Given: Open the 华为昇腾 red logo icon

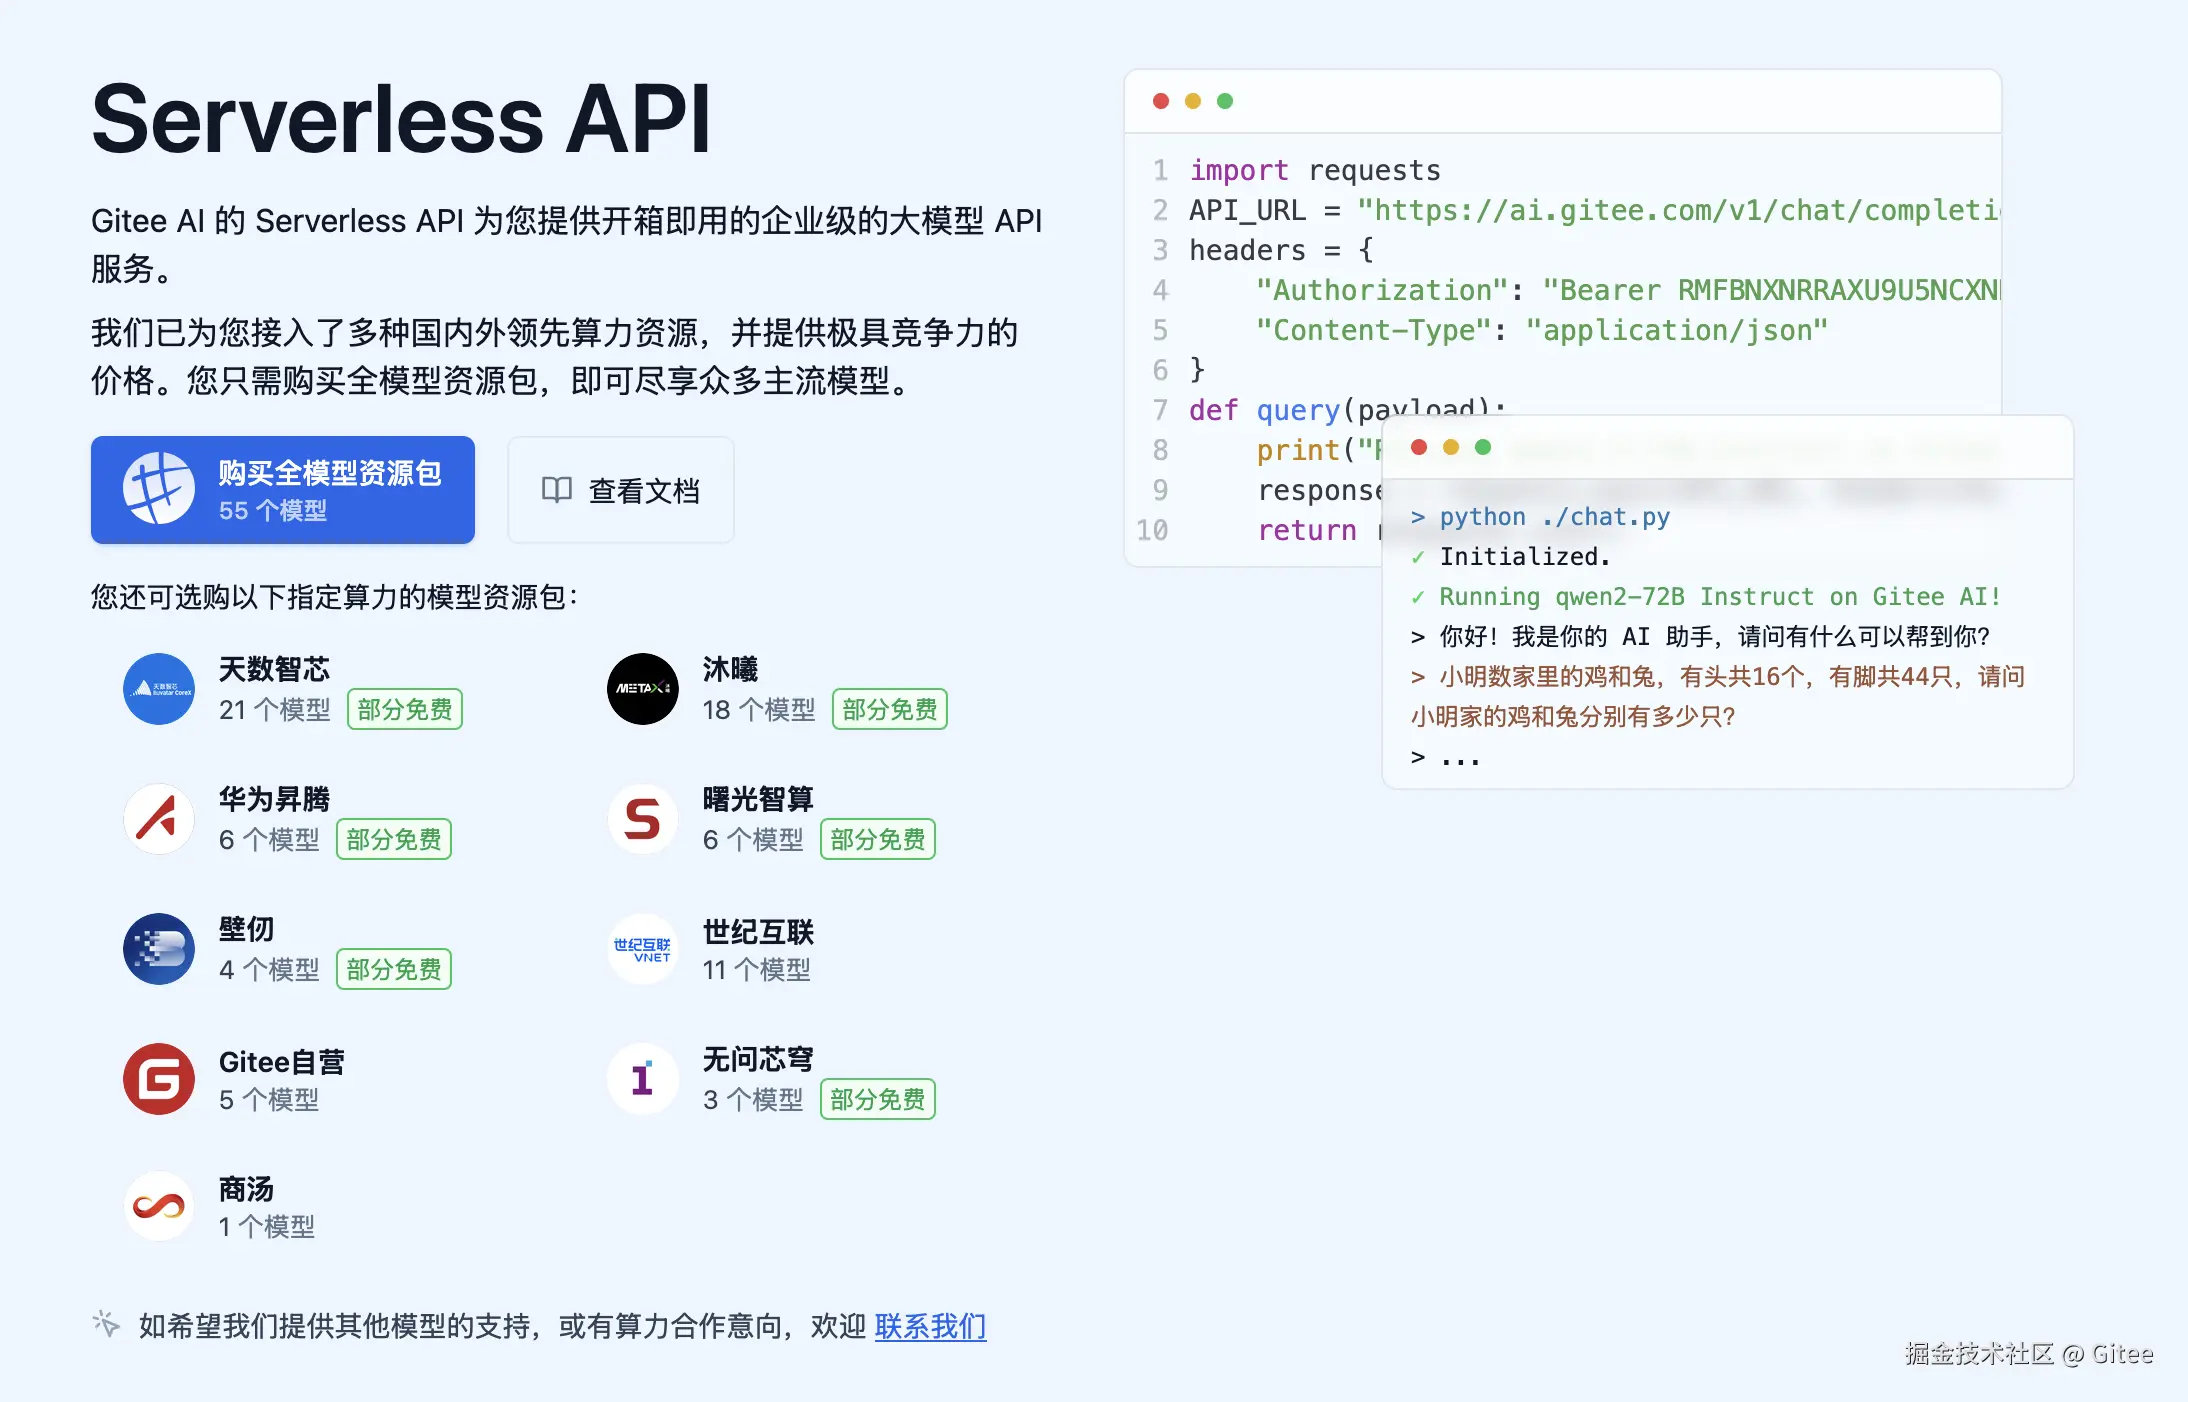Looking at the screenshot, I should click(158, 819).
